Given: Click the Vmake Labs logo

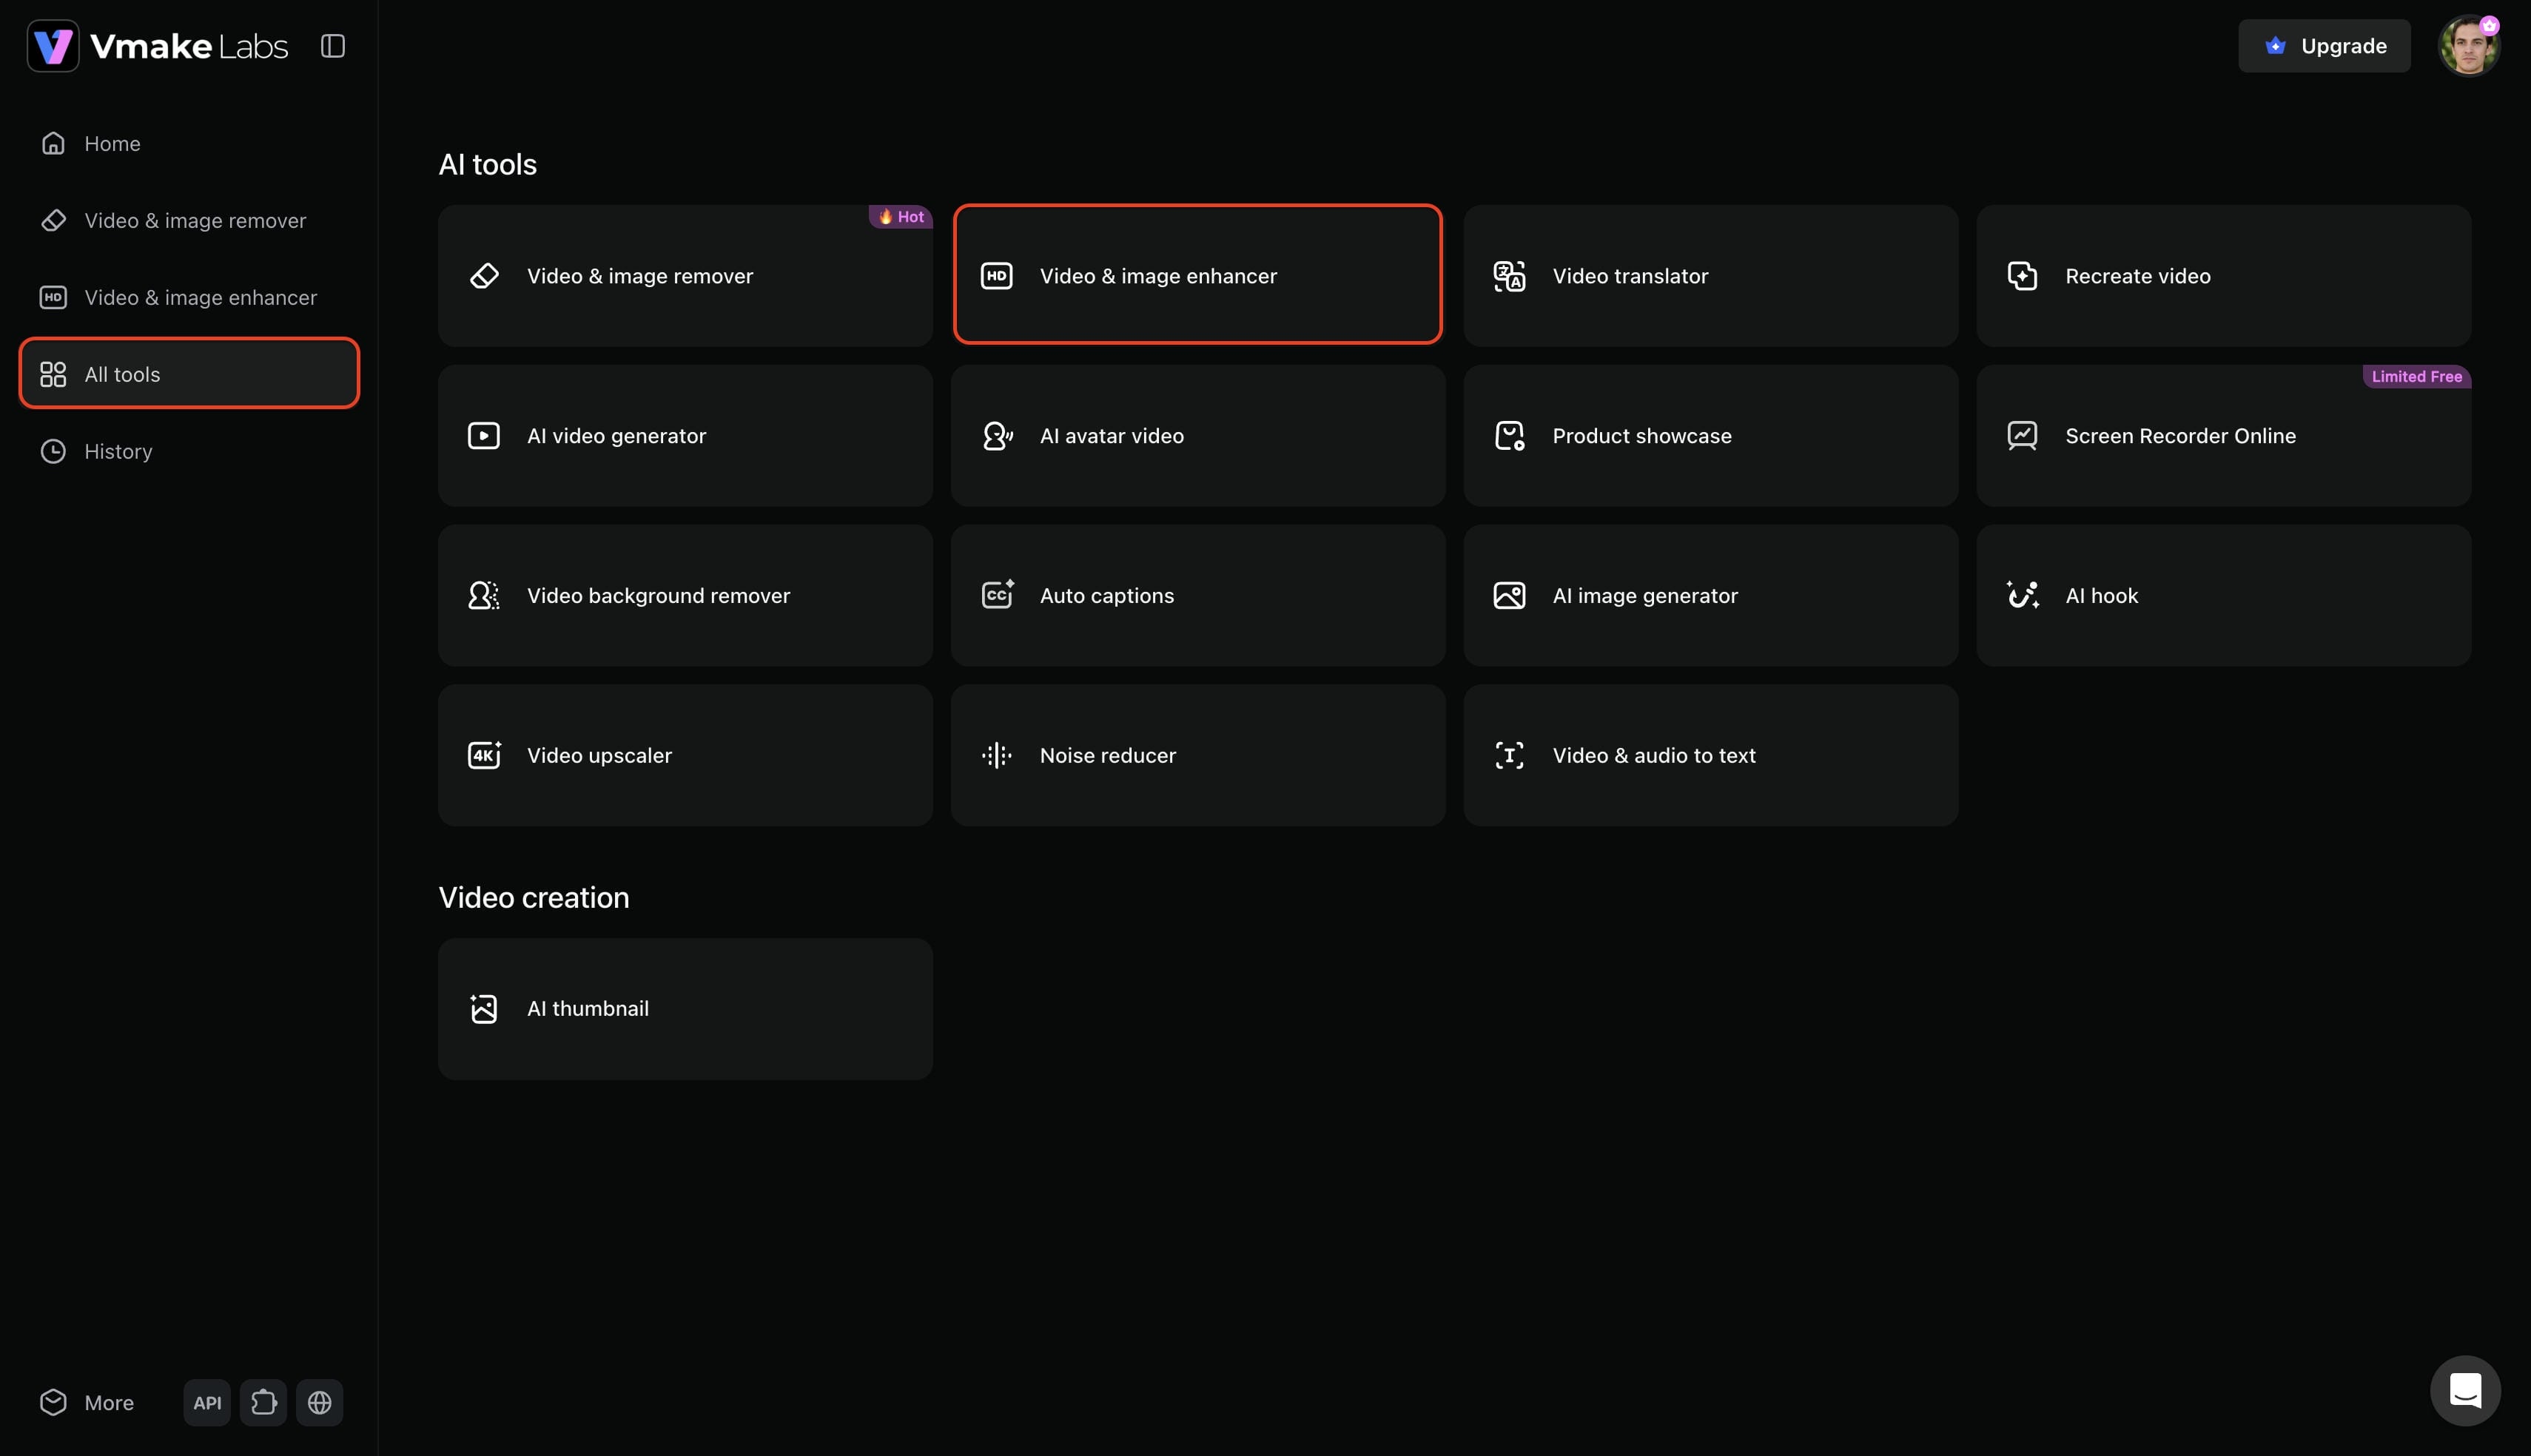Looking at the screenshot, I should coord(158,46).
